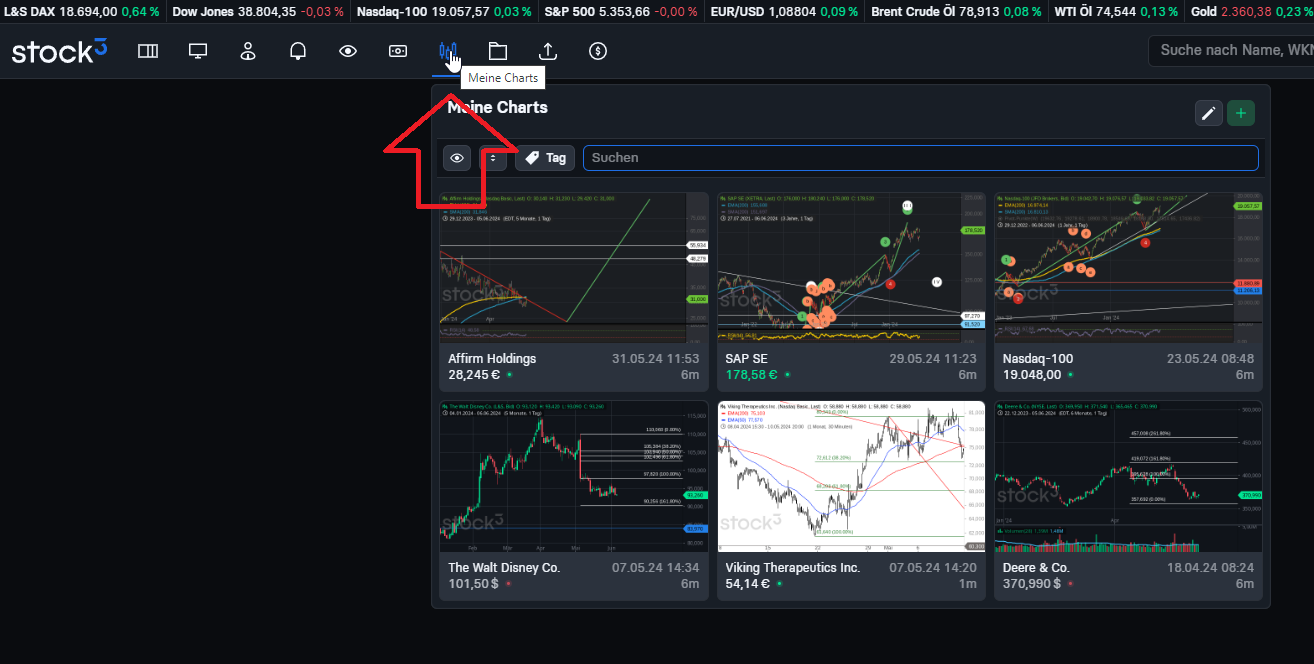Click the EUR/USD ticker entry
Screen dimensions: 1314x664
pos(783,11)
